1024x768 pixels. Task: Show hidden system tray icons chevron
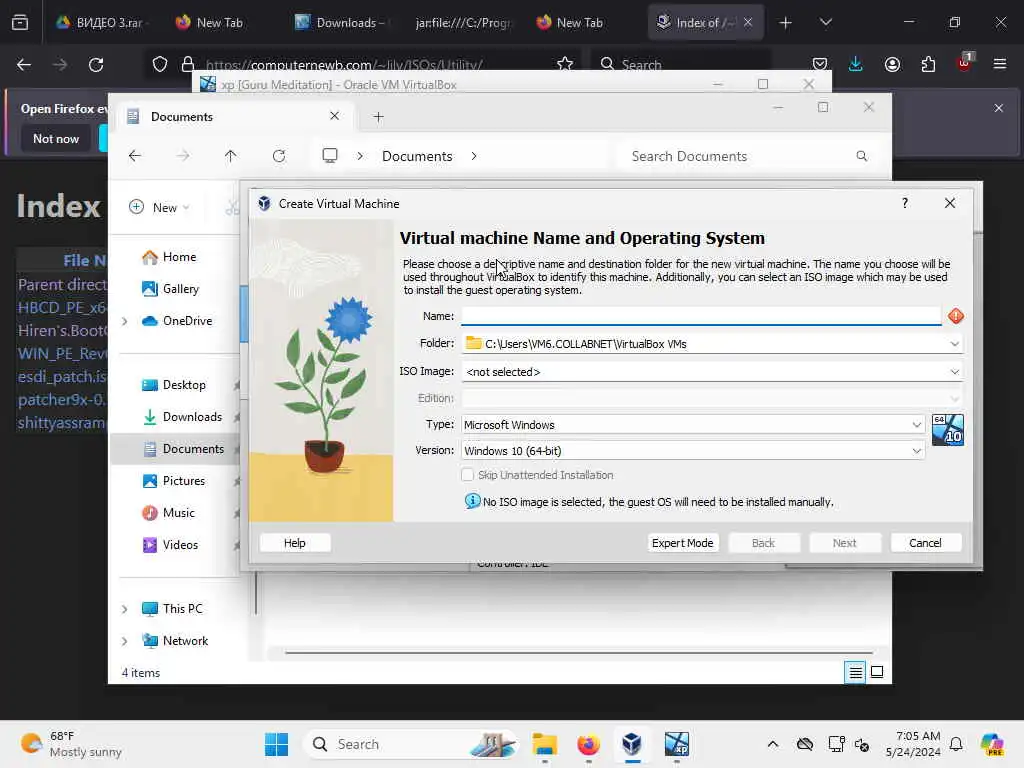coord(773,744)
